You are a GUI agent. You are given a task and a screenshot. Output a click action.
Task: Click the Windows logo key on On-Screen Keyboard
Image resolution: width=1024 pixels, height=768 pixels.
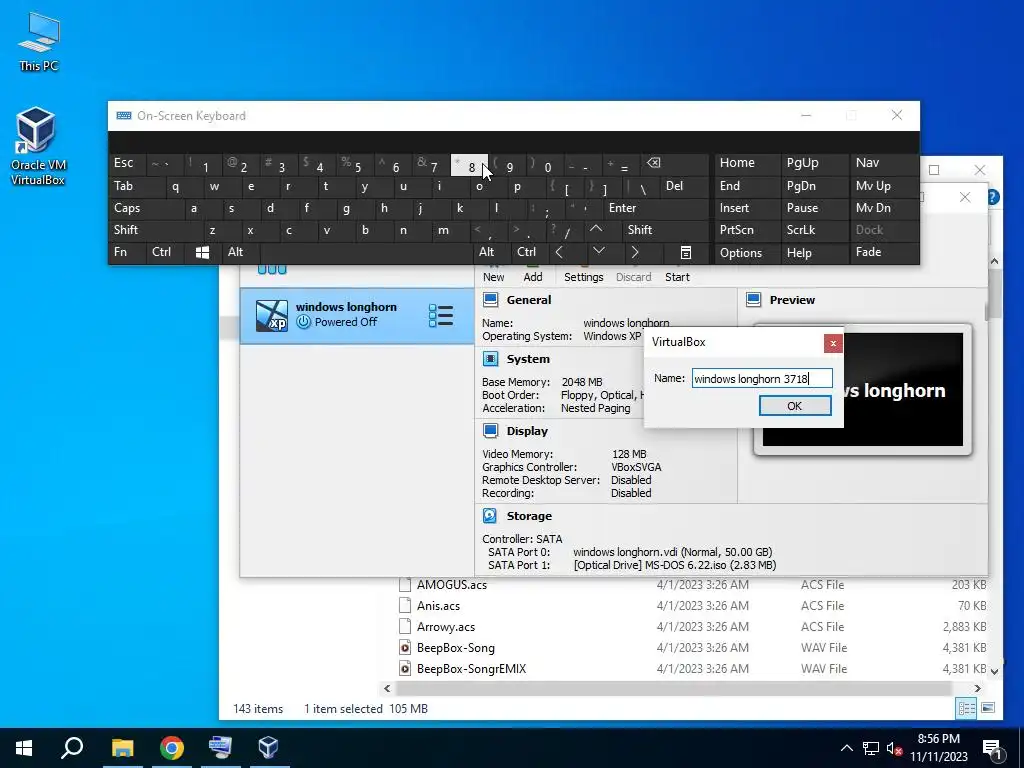point(202,253)
